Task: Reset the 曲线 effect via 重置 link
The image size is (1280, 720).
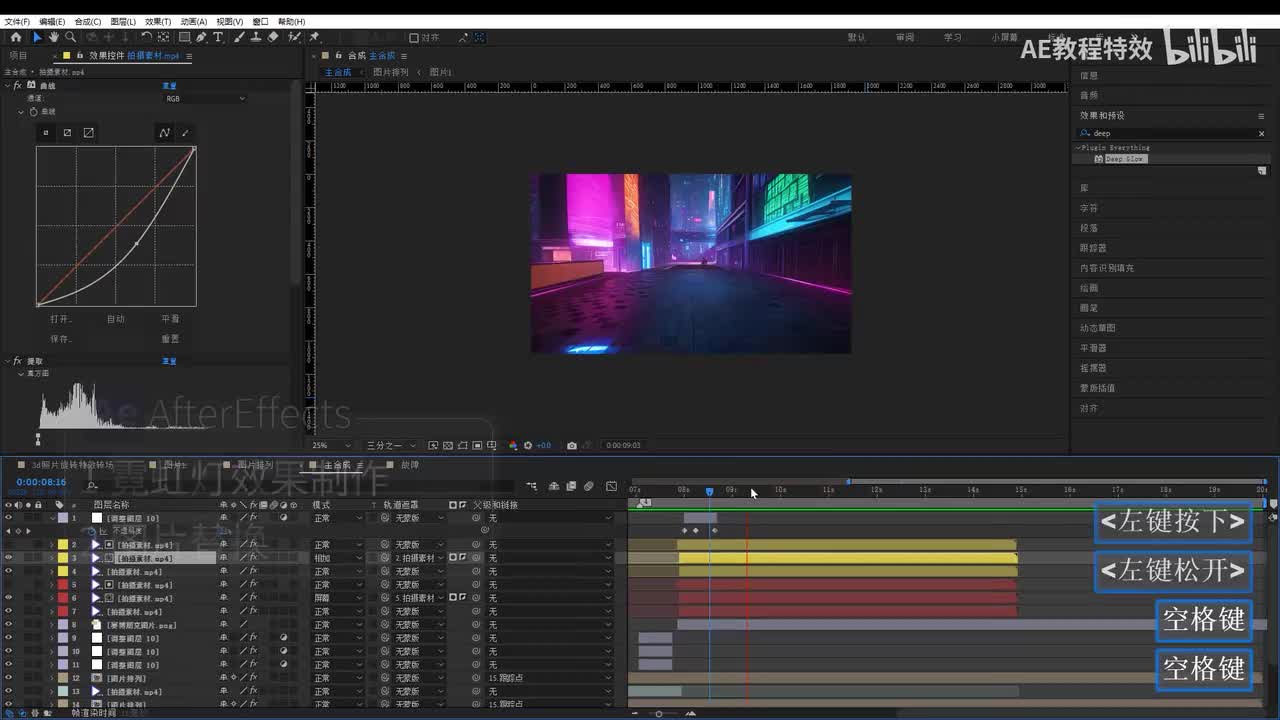Action: coord(170,86)
